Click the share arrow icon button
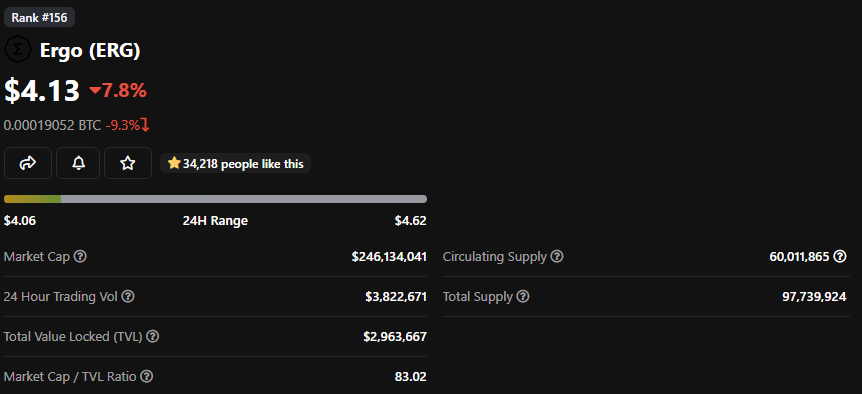This screenshot has height=394, width=862. coord(28,163)
